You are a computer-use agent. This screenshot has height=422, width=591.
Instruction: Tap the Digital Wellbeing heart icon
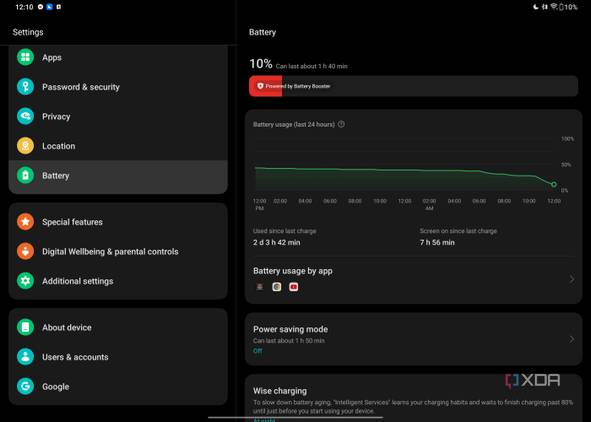point(25,251)
